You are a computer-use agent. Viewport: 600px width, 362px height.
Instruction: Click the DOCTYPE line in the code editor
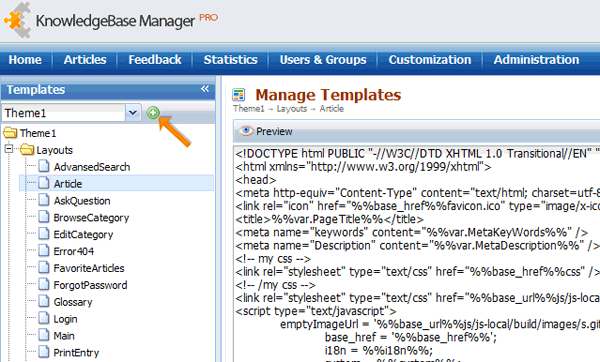tap(417, 153)
